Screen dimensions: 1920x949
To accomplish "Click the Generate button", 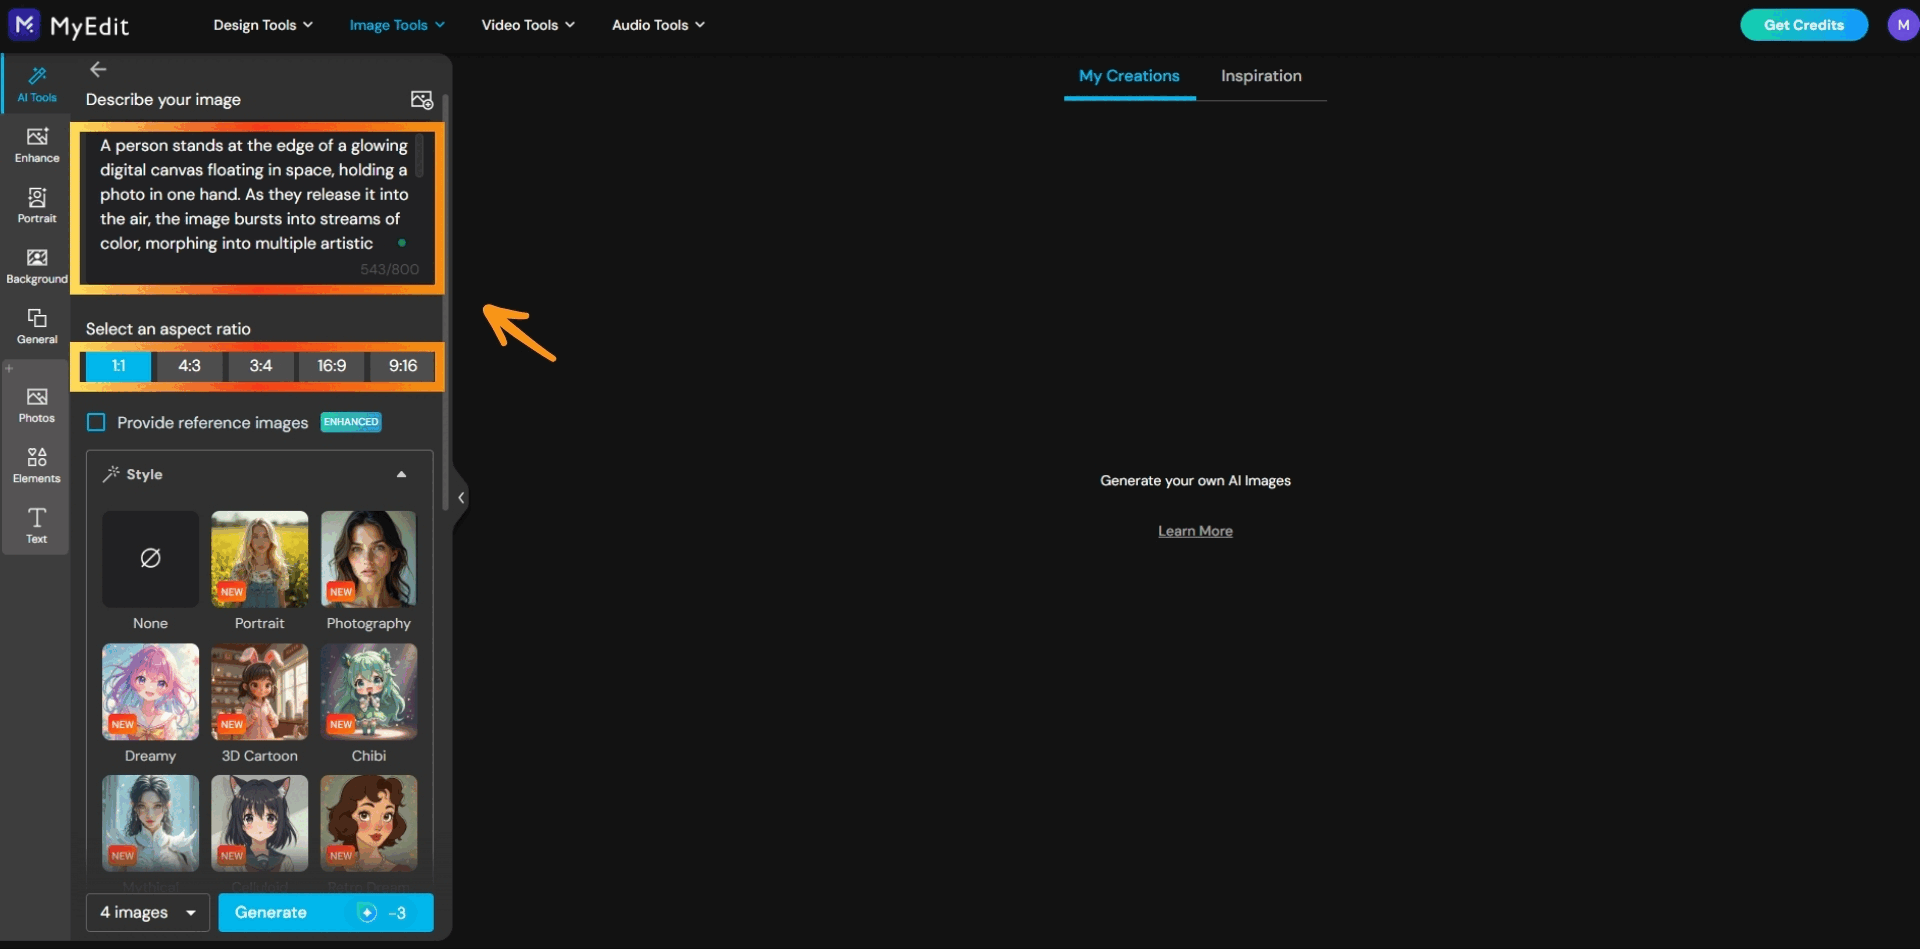I will point(326,913).
